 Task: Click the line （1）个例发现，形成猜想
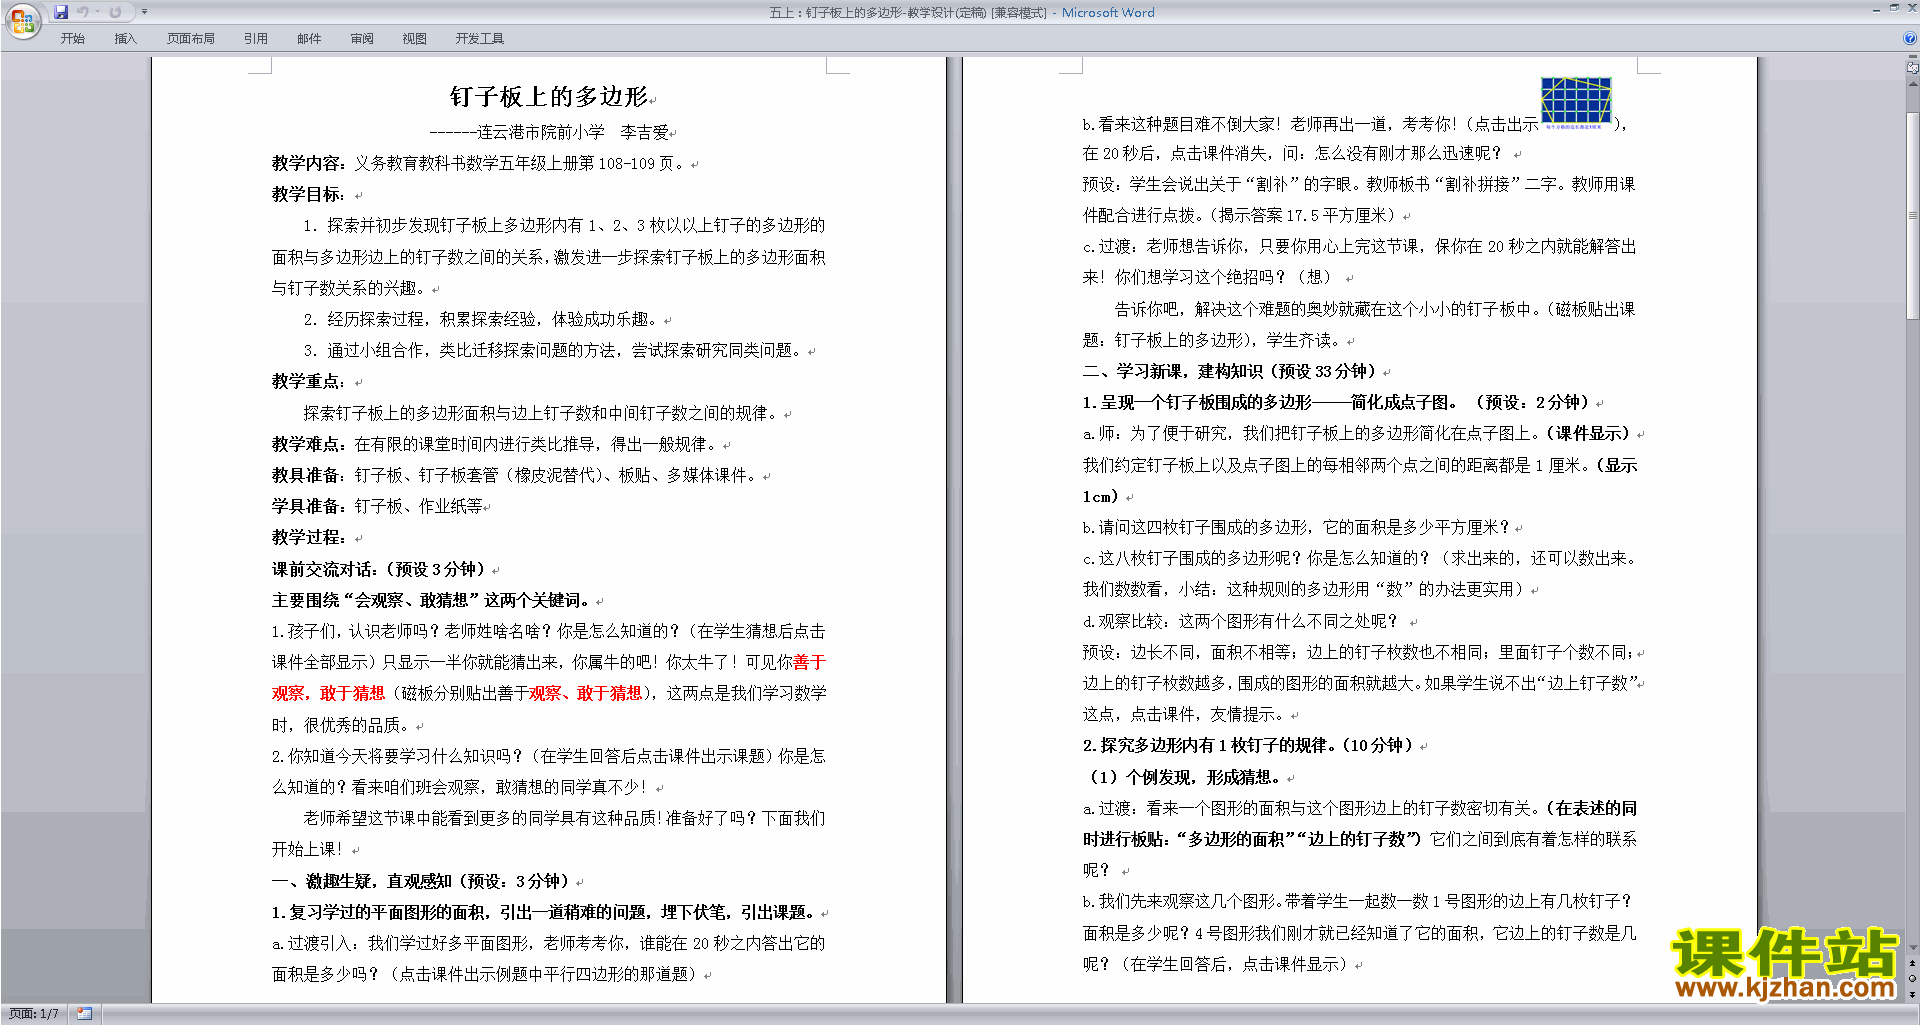click(1183, 777)
